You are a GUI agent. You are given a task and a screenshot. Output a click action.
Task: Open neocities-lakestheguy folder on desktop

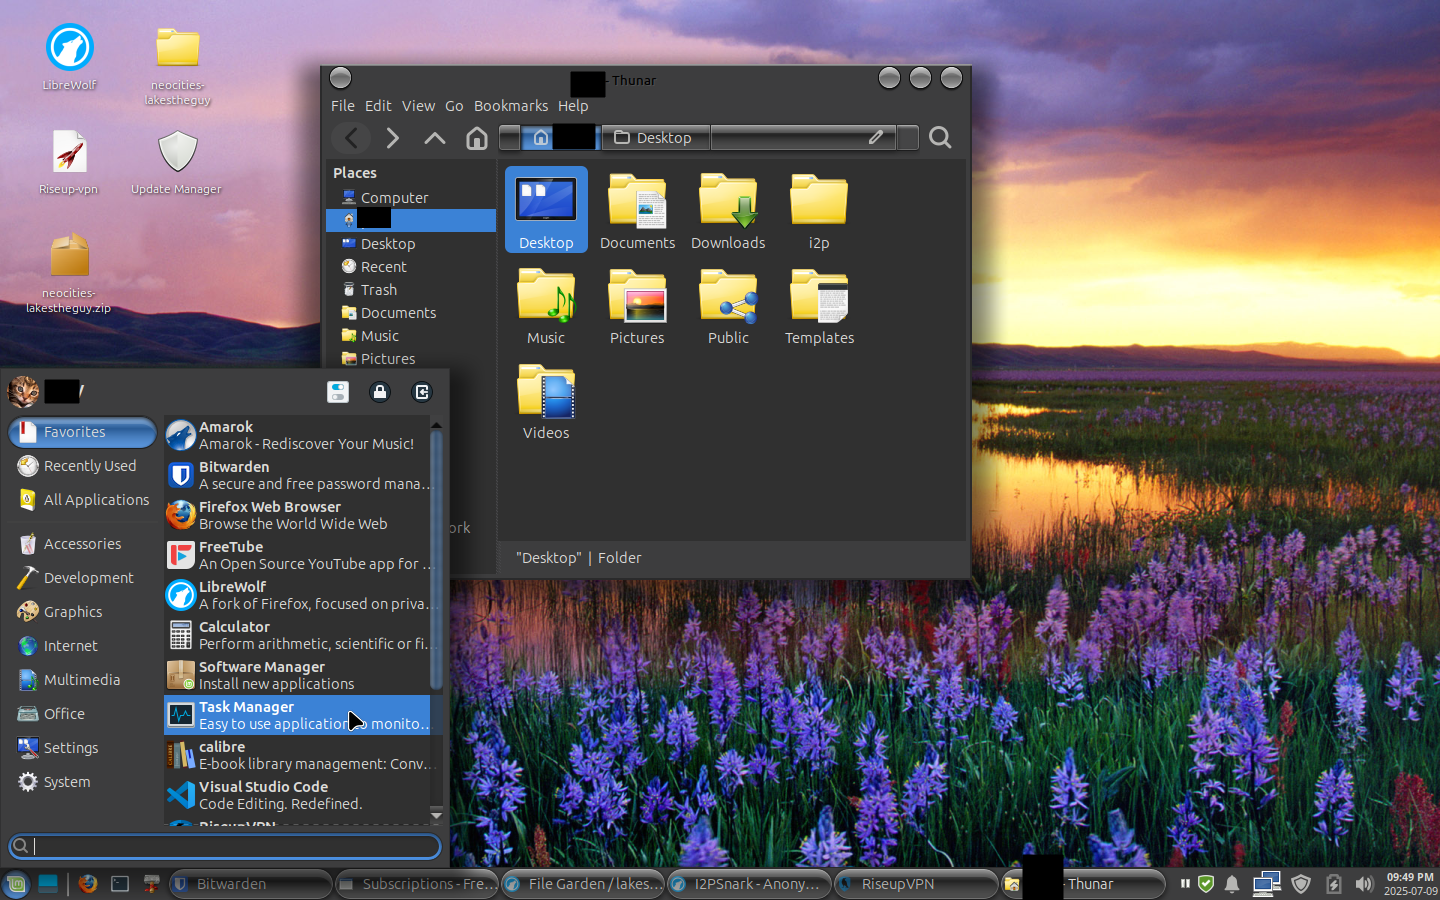(178, 64)
